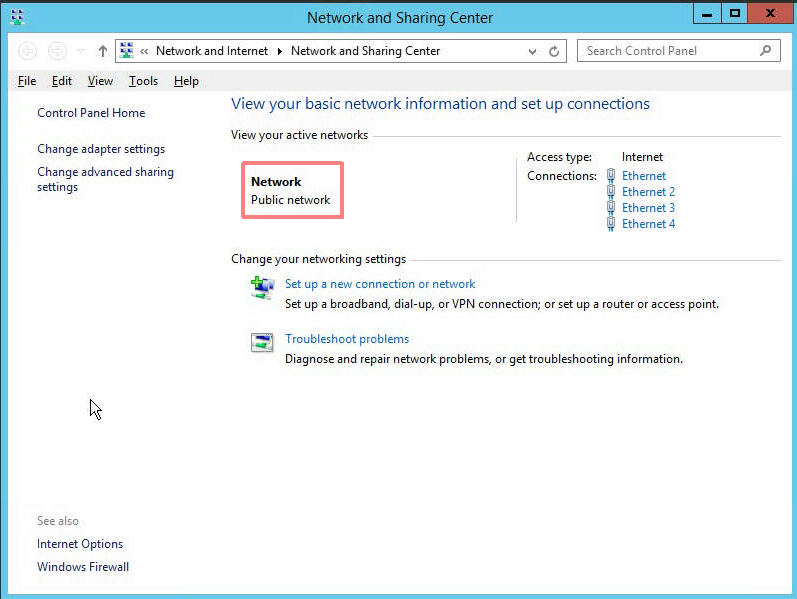Open the Tools menu

[x=143, y=81]
